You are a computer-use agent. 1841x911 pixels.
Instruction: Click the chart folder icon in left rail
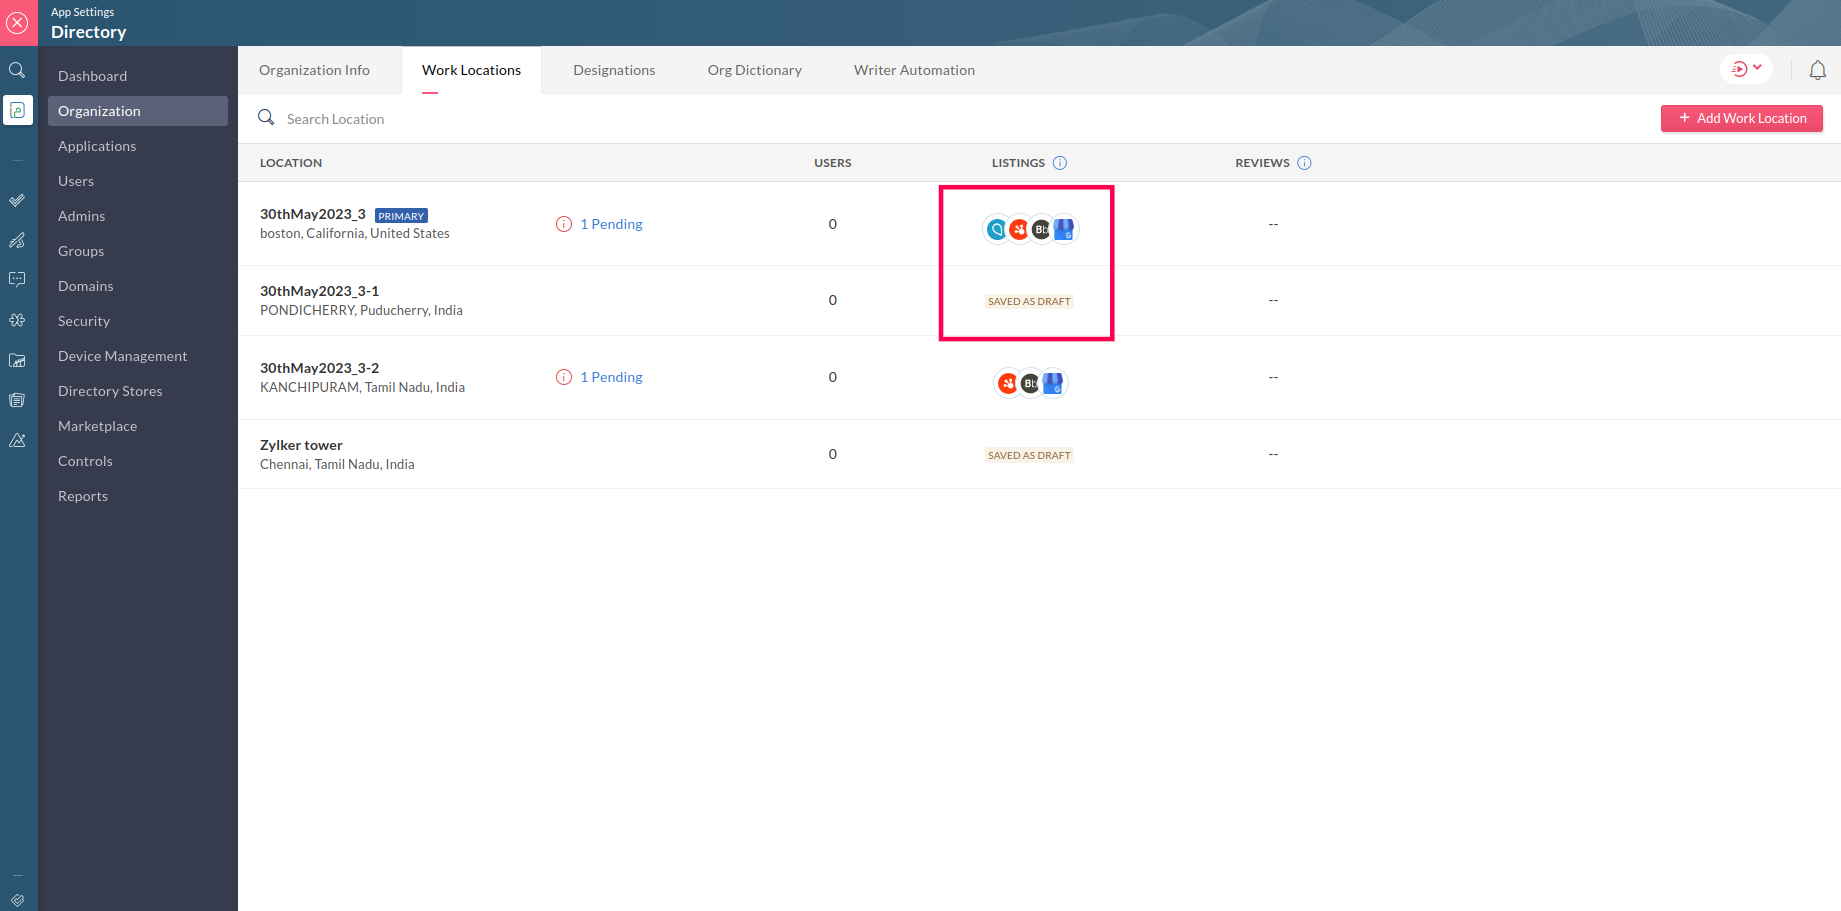tap(17, 360)
